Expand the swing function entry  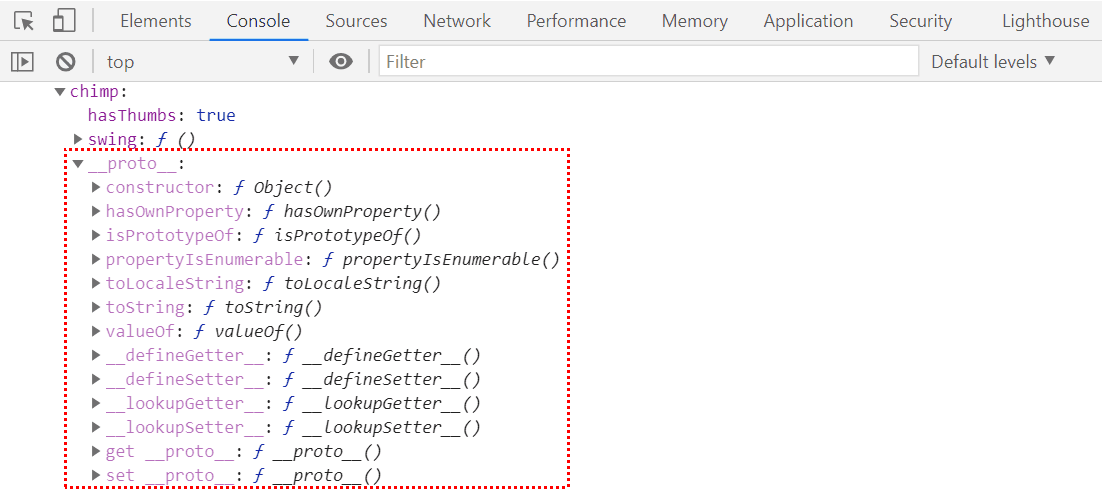point(78,139)
